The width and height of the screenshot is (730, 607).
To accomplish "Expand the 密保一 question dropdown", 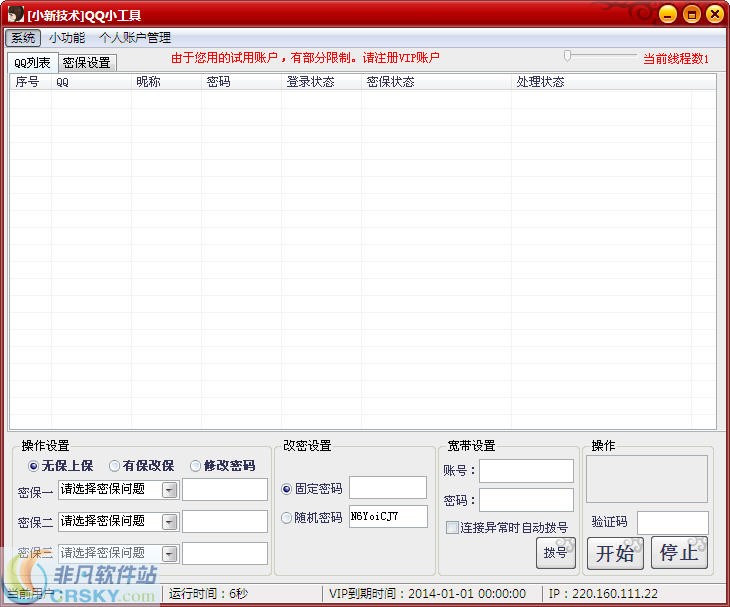I will tap(169, 490).
